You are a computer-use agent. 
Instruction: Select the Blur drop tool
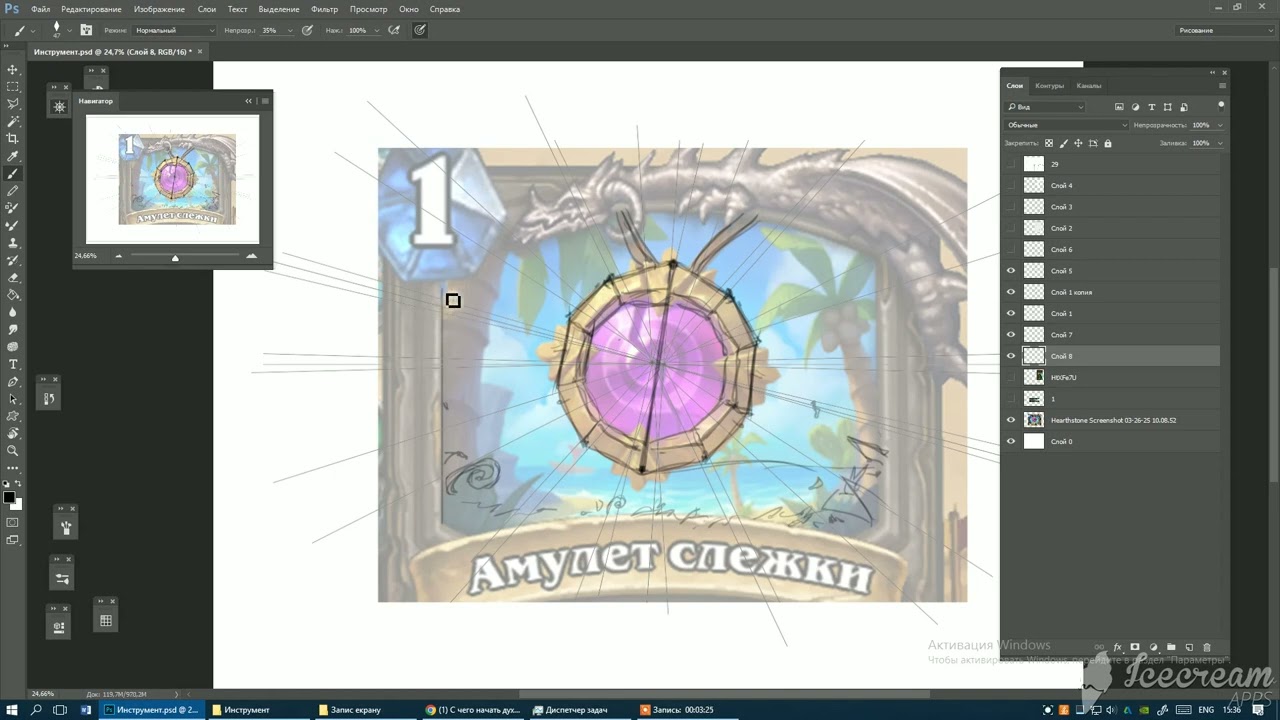click(13, 312)
